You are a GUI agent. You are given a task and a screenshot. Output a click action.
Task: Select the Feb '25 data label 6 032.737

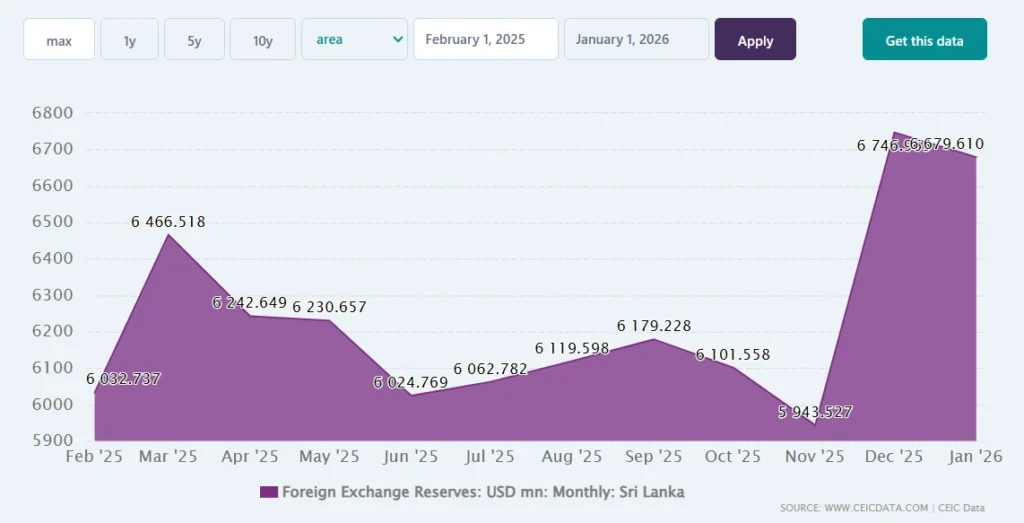tap(123, 379)
